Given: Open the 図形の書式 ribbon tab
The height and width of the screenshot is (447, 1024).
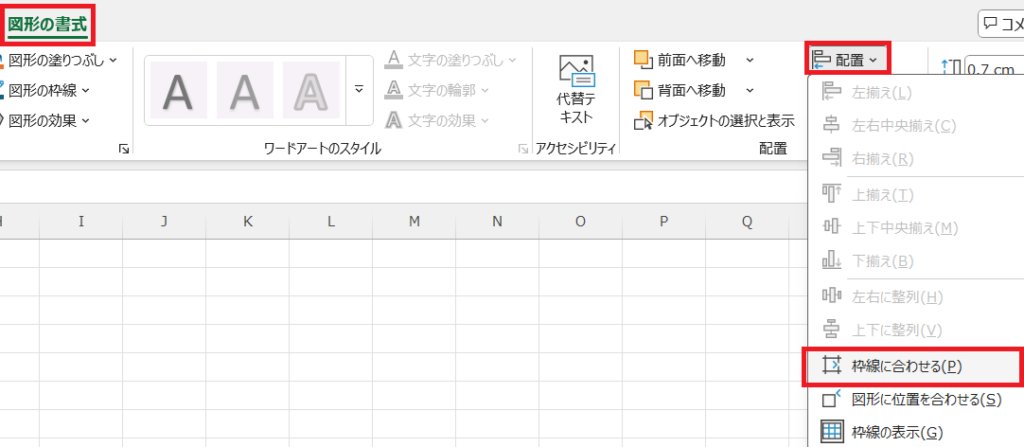Looking at the screenshot, I should (47, 21).
